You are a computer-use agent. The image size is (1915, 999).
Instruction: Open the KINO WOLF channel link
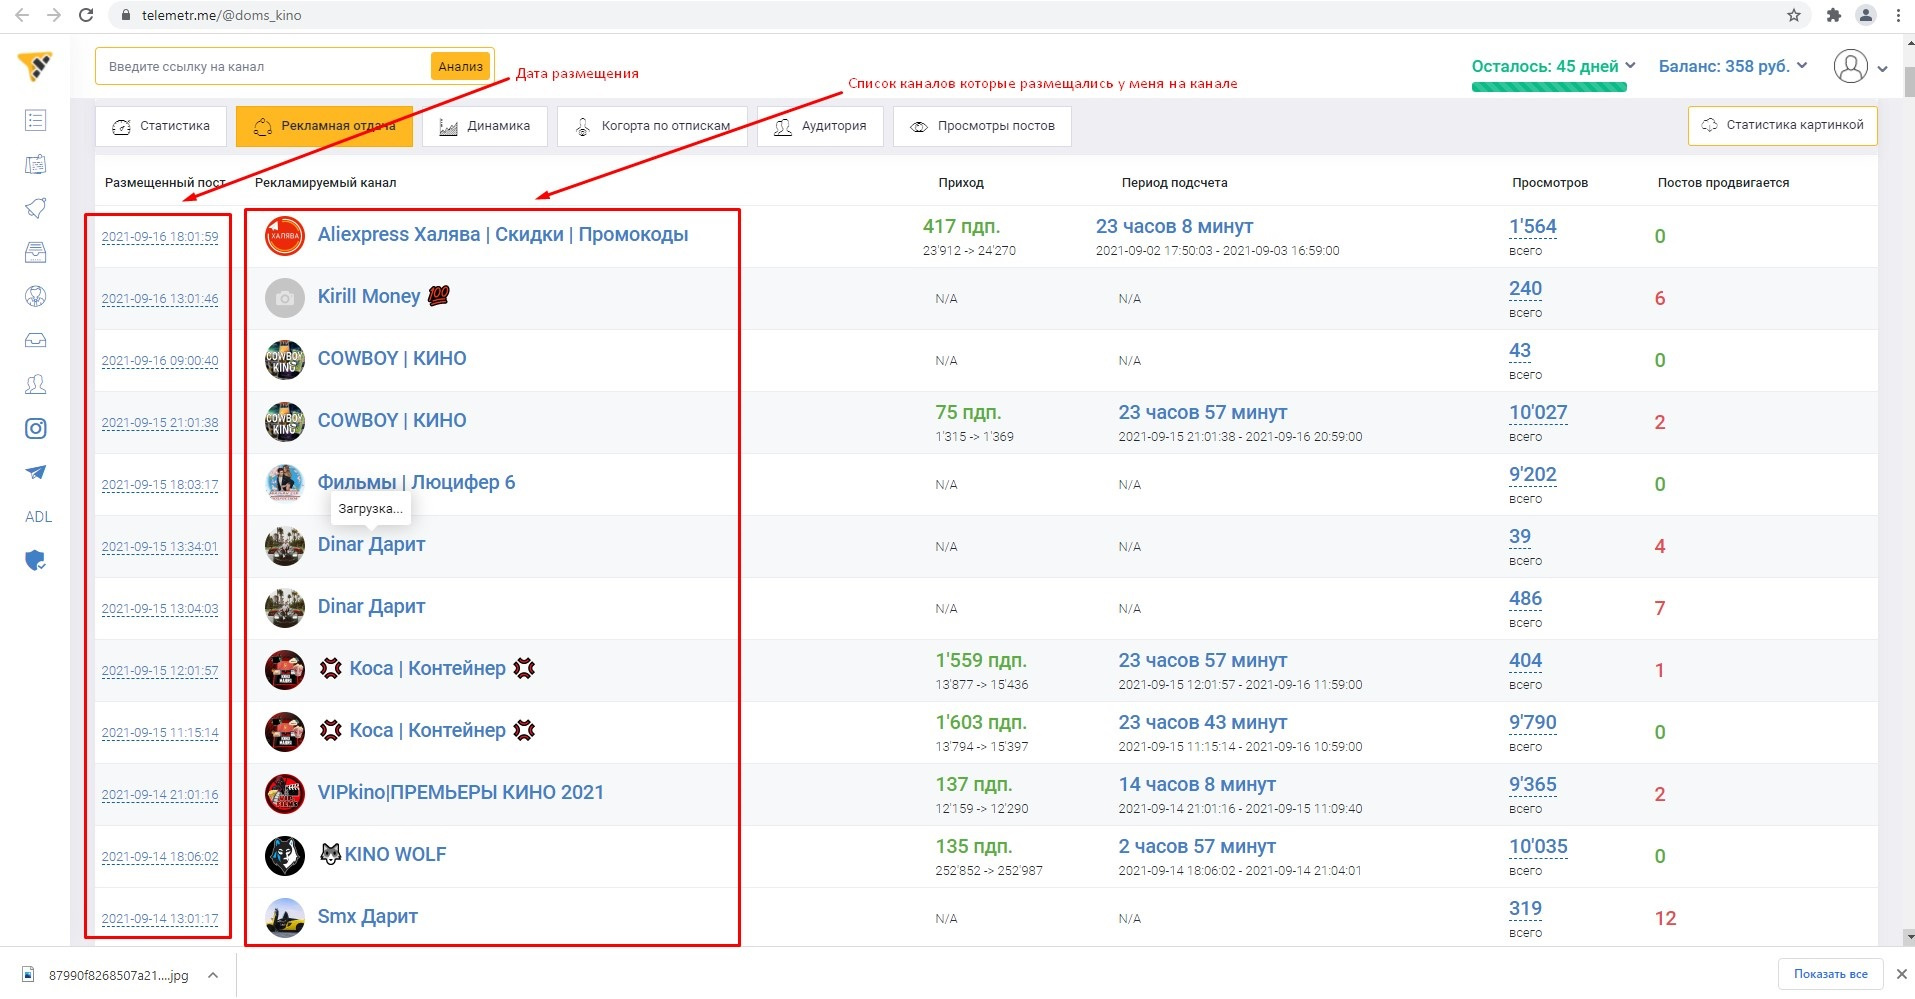[x=395, y=855]
